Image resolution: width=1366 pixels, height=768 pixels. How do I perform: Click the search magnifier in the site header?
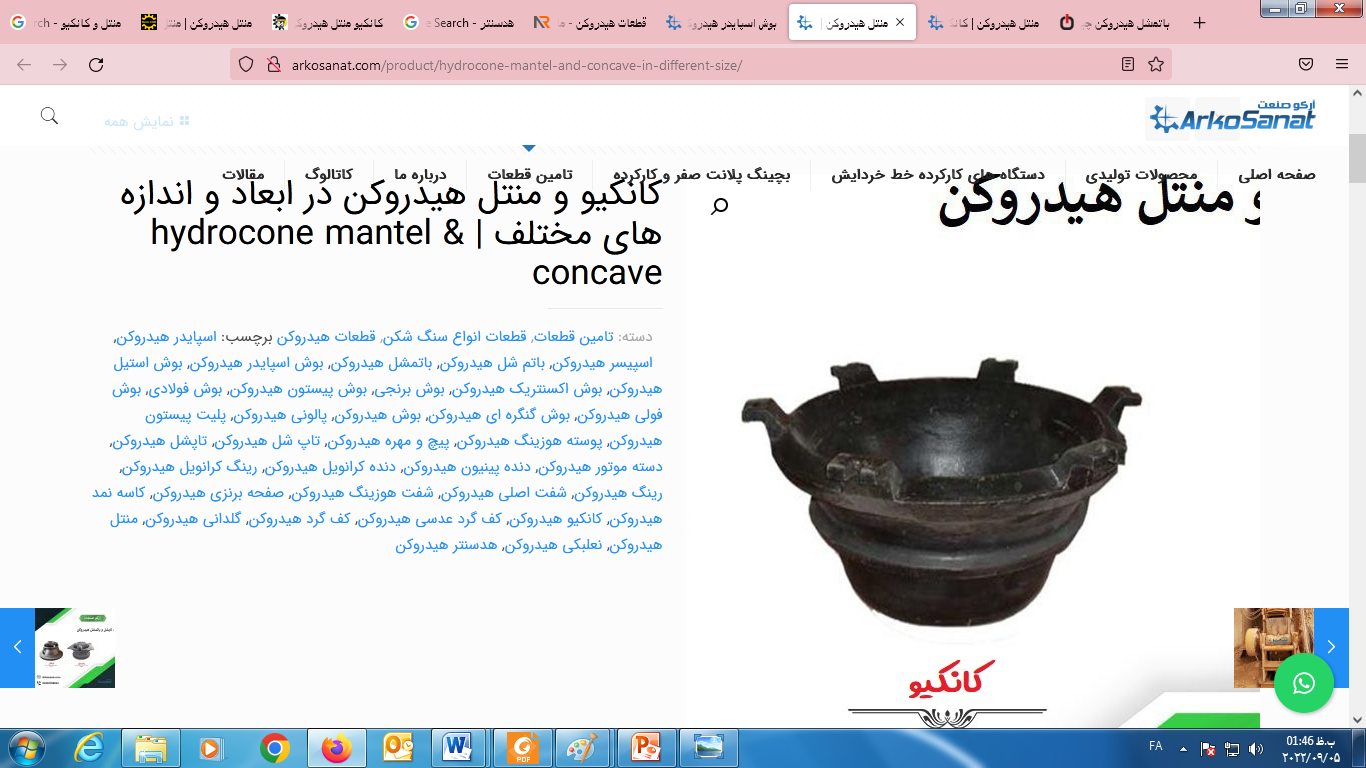tap(49, 116)
